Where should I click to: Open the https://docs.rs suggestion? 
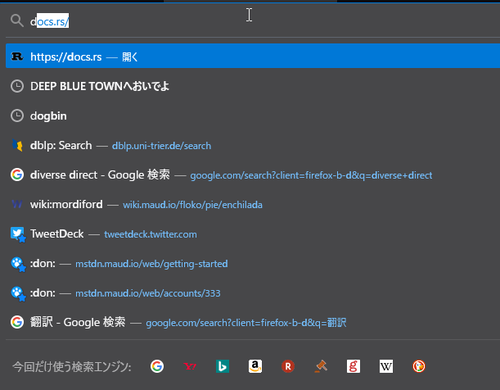click(253, 56)
